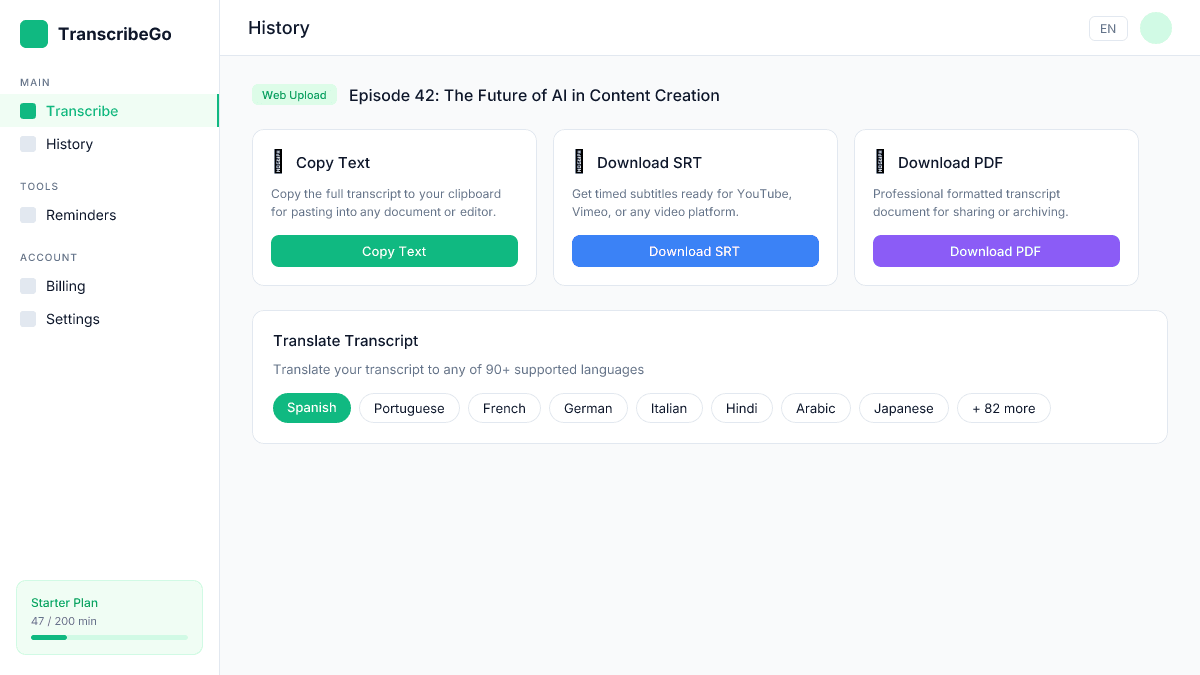This screenshot has width=1200, height=675.
Task: Click the Download SRT button
Action: pos(695,251)
